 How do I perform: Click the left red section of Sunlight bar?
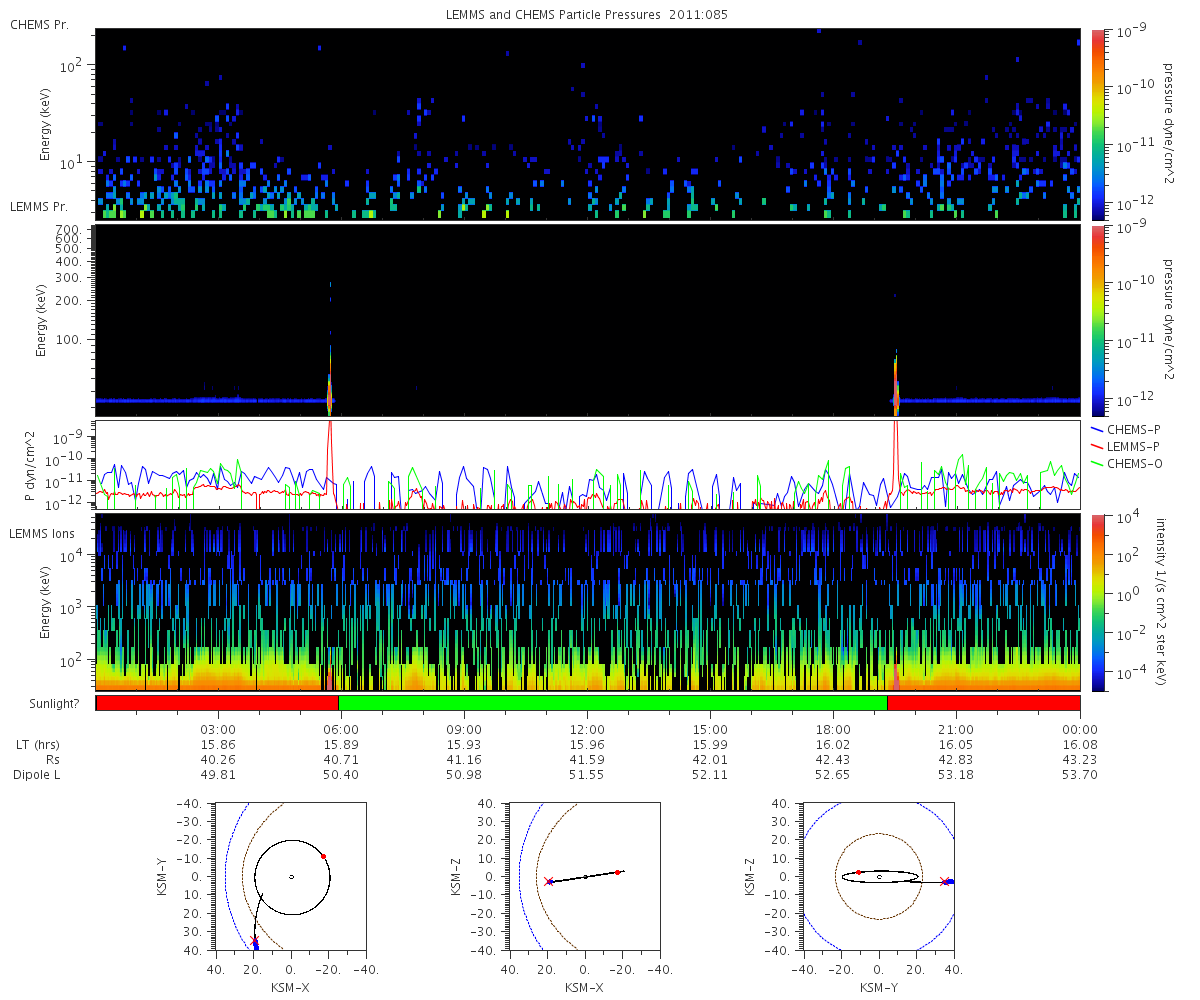pos(218,703)
